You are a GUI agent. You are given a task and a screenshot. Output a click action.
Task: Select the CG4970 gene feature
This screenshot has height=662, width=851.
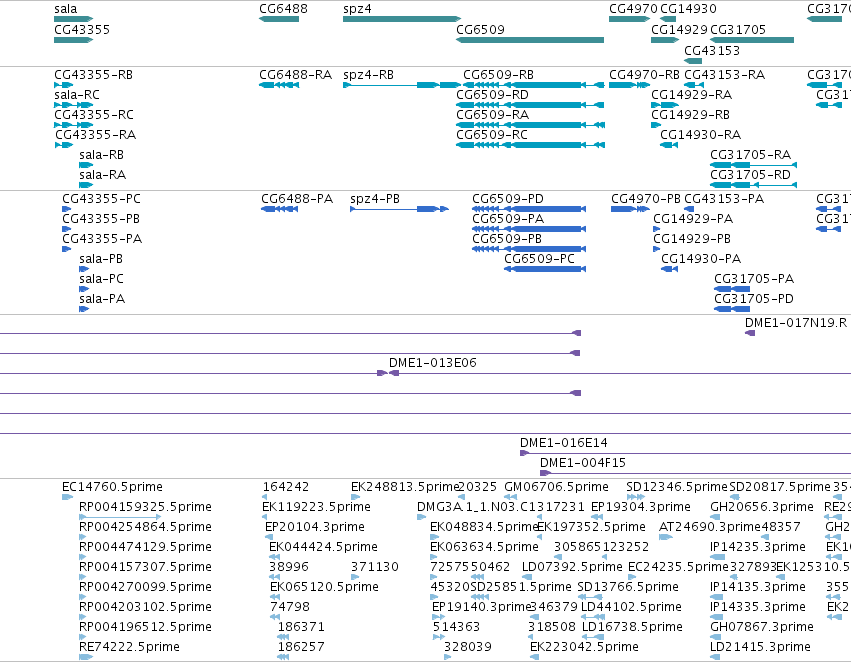(629, 19)
